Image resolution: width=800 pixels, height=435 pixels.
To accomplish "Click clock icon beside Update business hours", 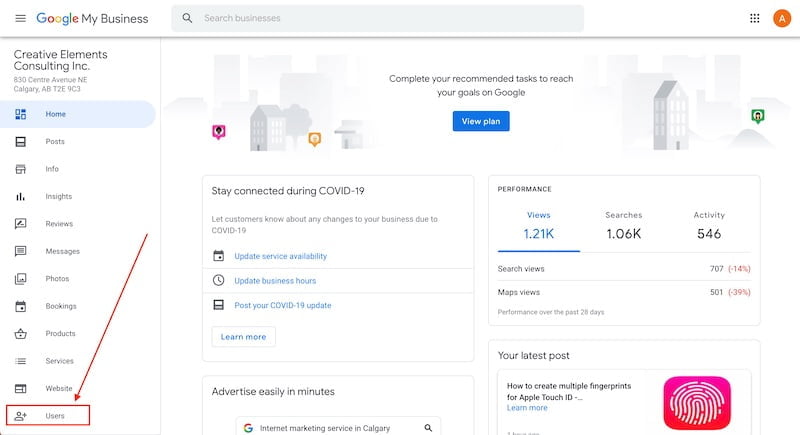I will click(x=218, y=280).
